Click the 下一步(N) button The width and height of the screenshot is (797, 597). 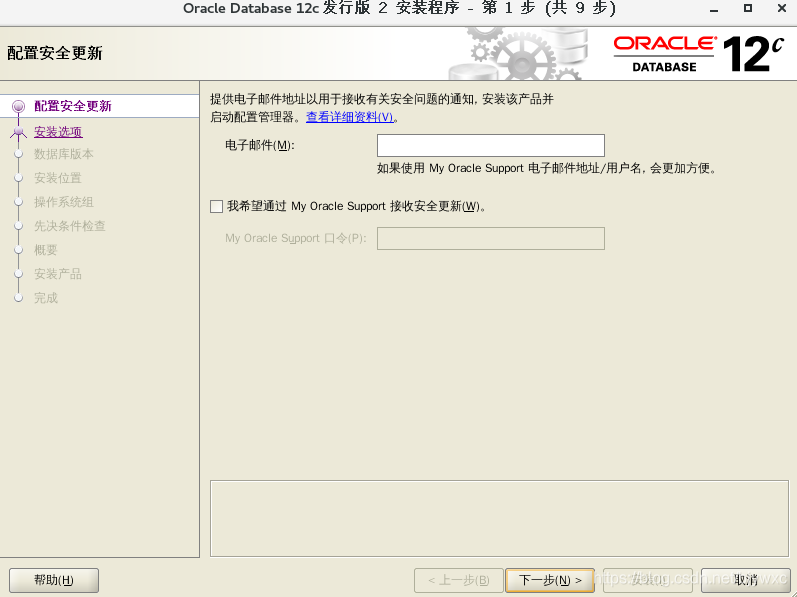tap(550, 580)
